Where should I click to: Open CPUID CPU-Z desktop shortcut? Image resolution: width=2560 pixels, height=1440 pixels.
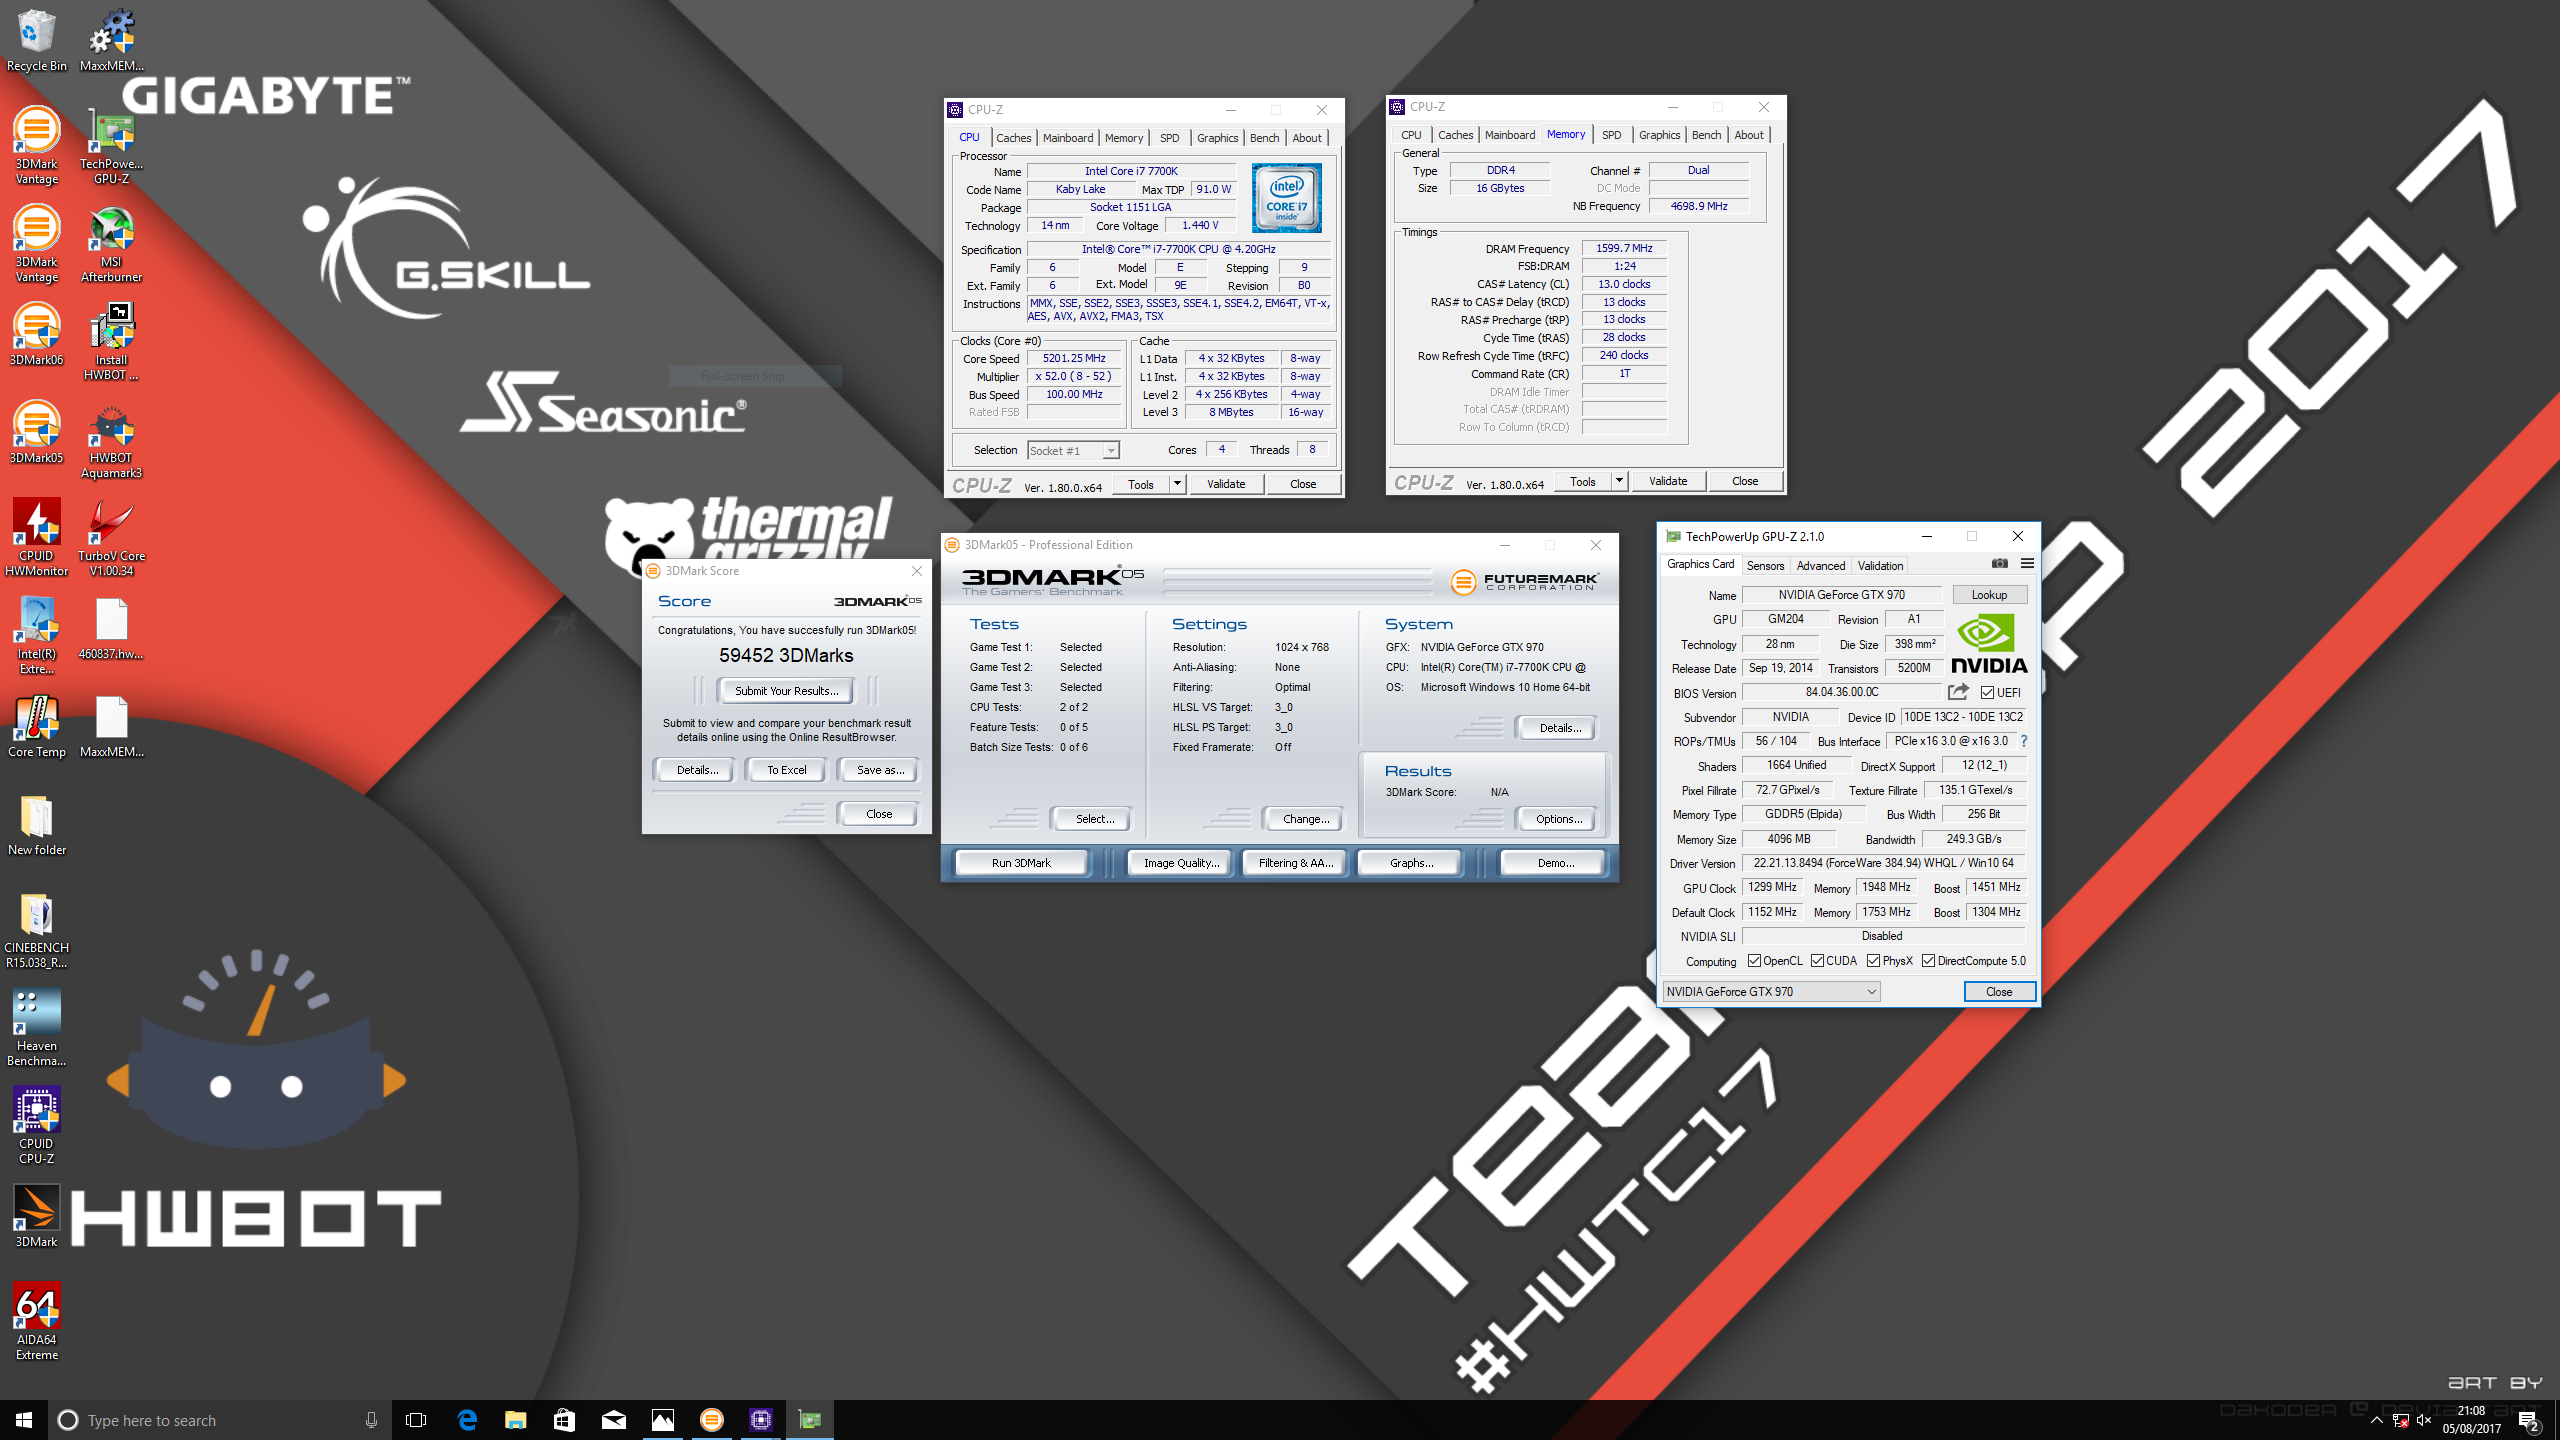[x=37, y=1126]
